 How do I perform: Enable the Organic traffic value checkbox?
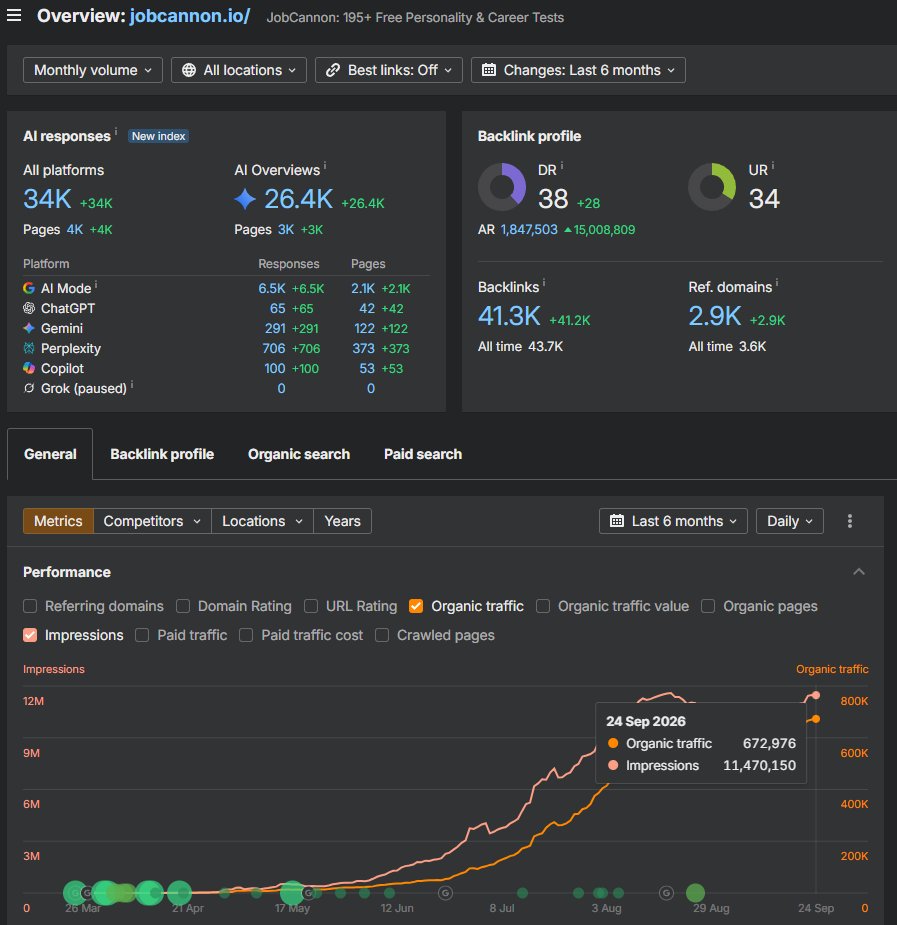click(543, 606)
